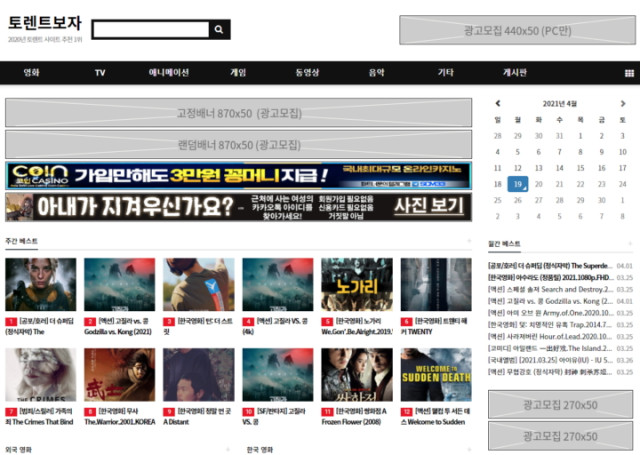Screen dimensions: 640x455
Task: Open the 애니메이션 menu
Action: [x=169, y=73]
